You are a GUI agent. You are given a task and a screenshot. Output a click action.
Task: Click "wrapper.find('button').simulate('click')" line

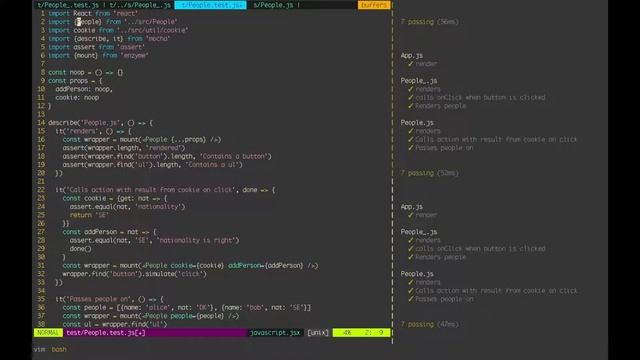click(135, 274)
